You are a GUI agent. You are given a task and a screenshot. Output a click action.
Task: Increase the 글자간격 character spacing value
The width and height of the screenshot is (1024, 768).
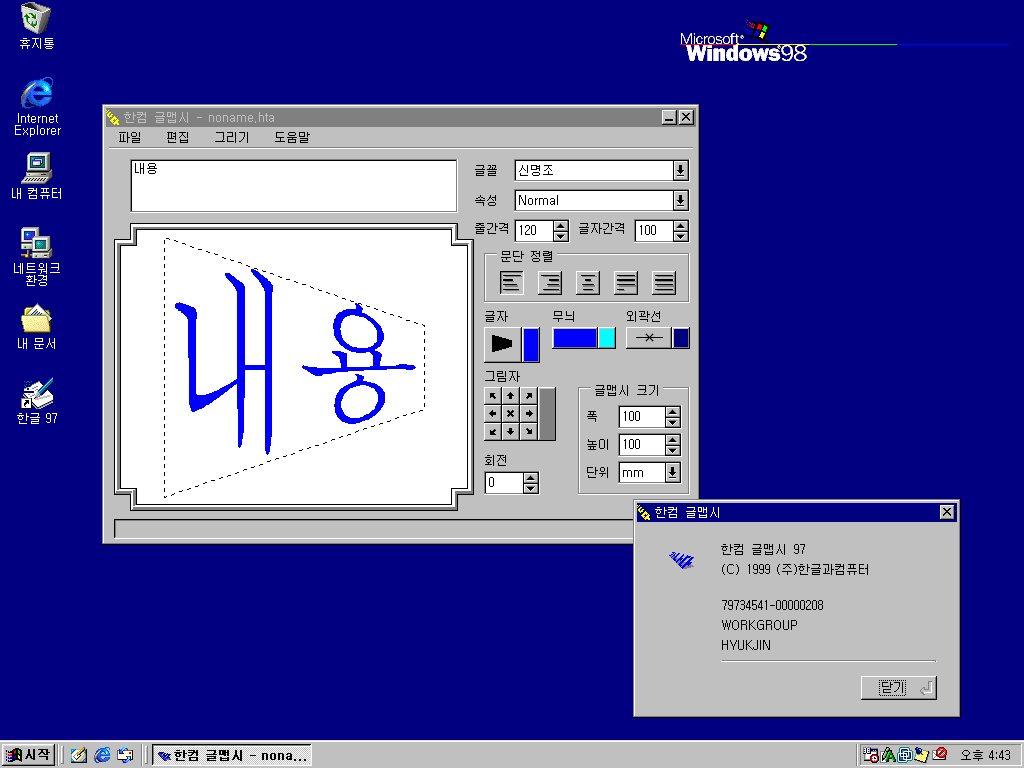tap(680, 225)
